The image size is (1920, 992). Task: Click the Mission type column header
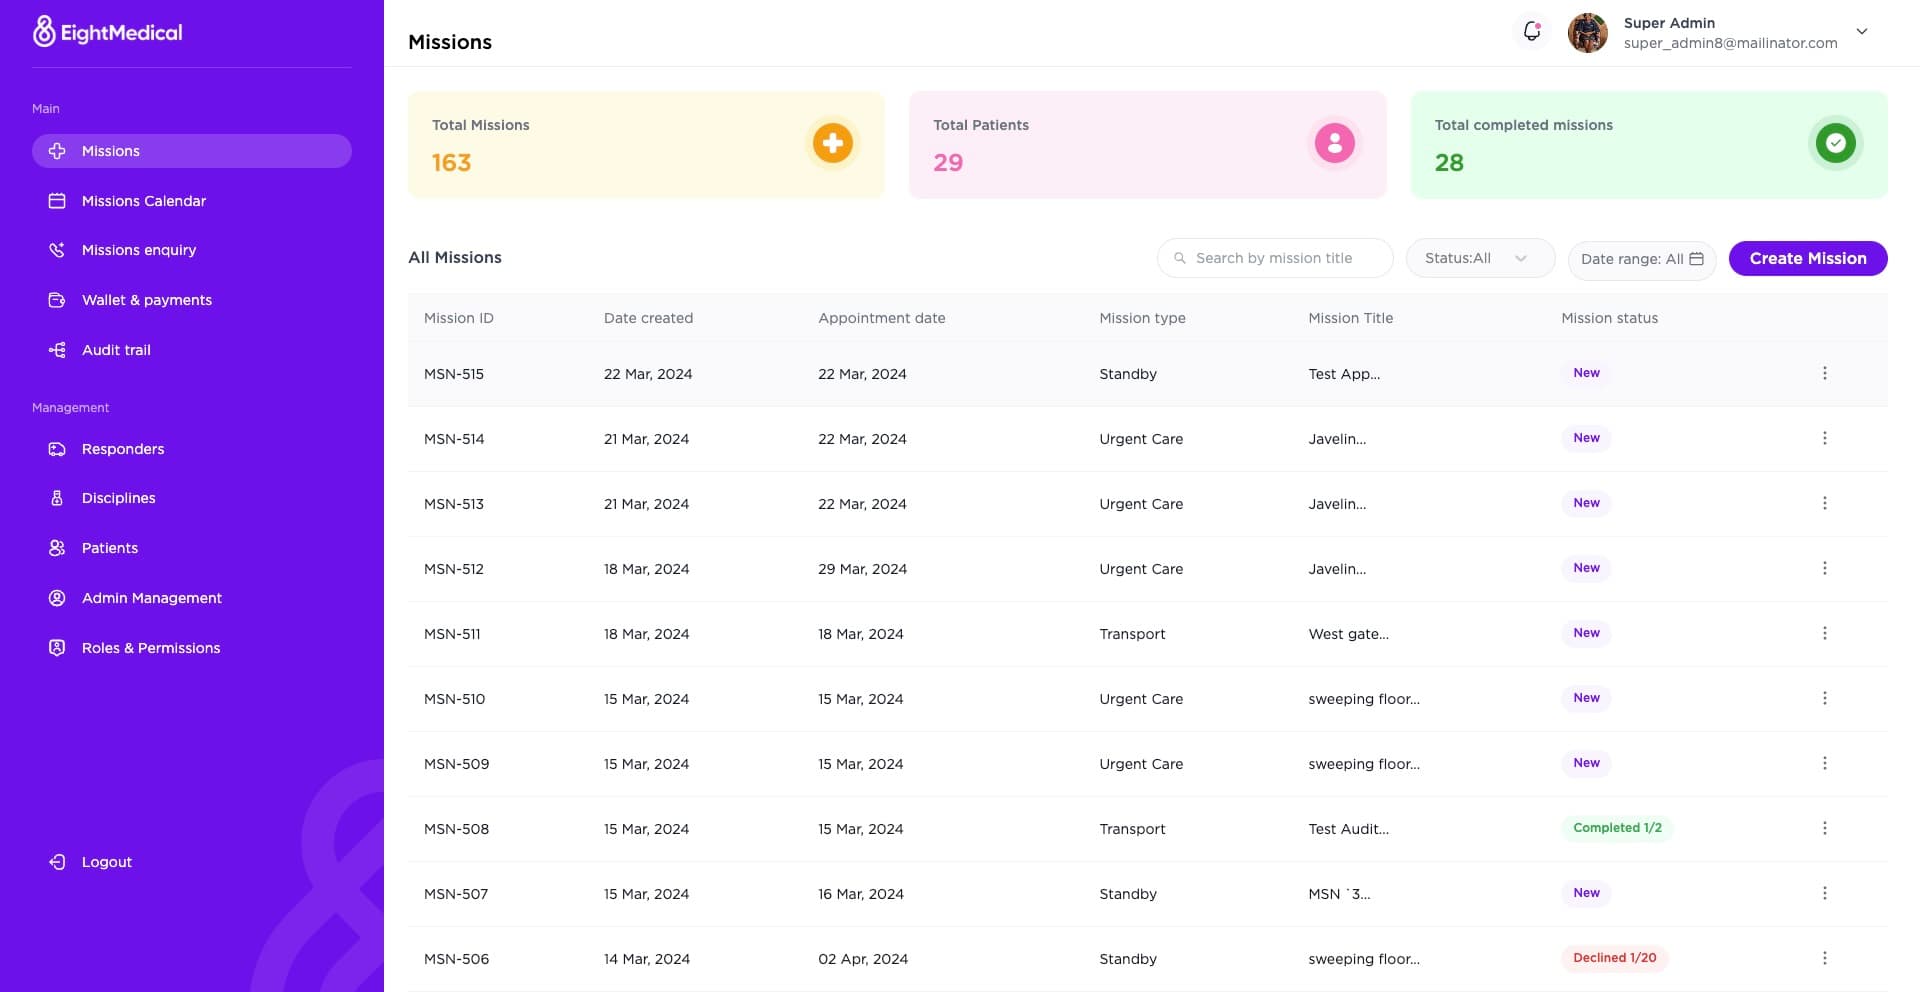coord(1142,318)
